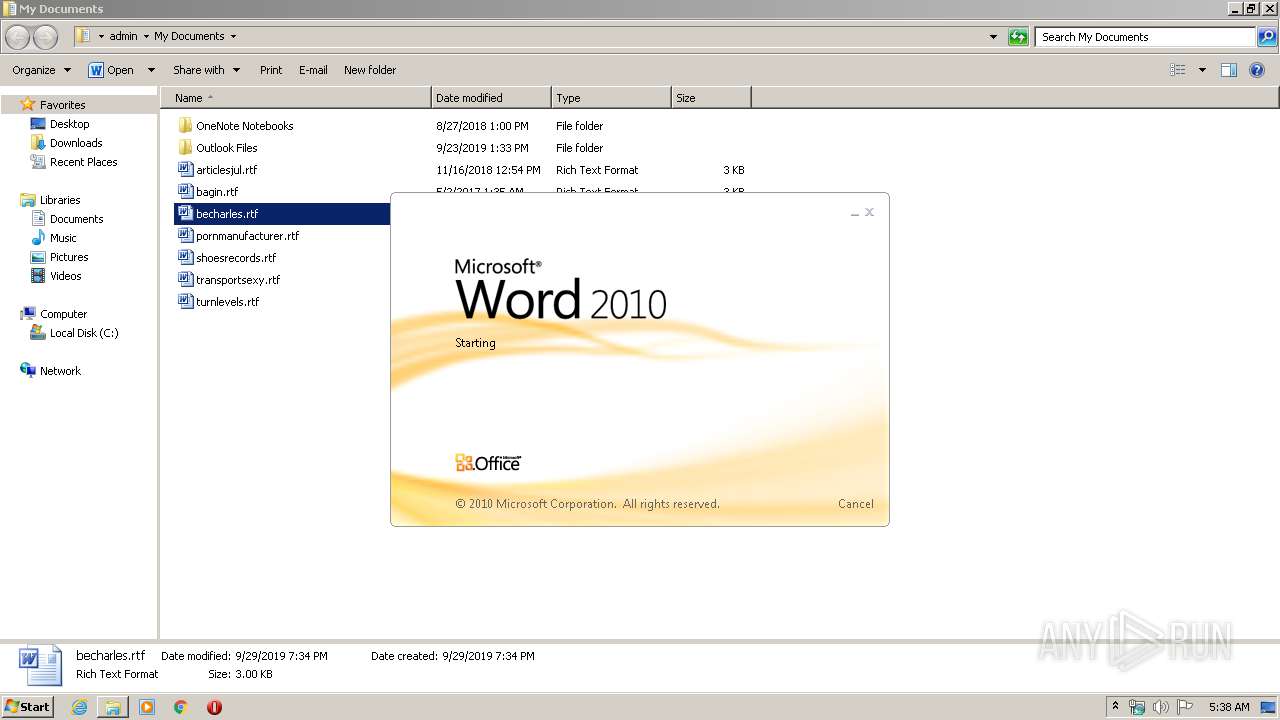The image size is (1280, 720).
Task: Click the volume speaker tray icon
Action: (1161, 707)
